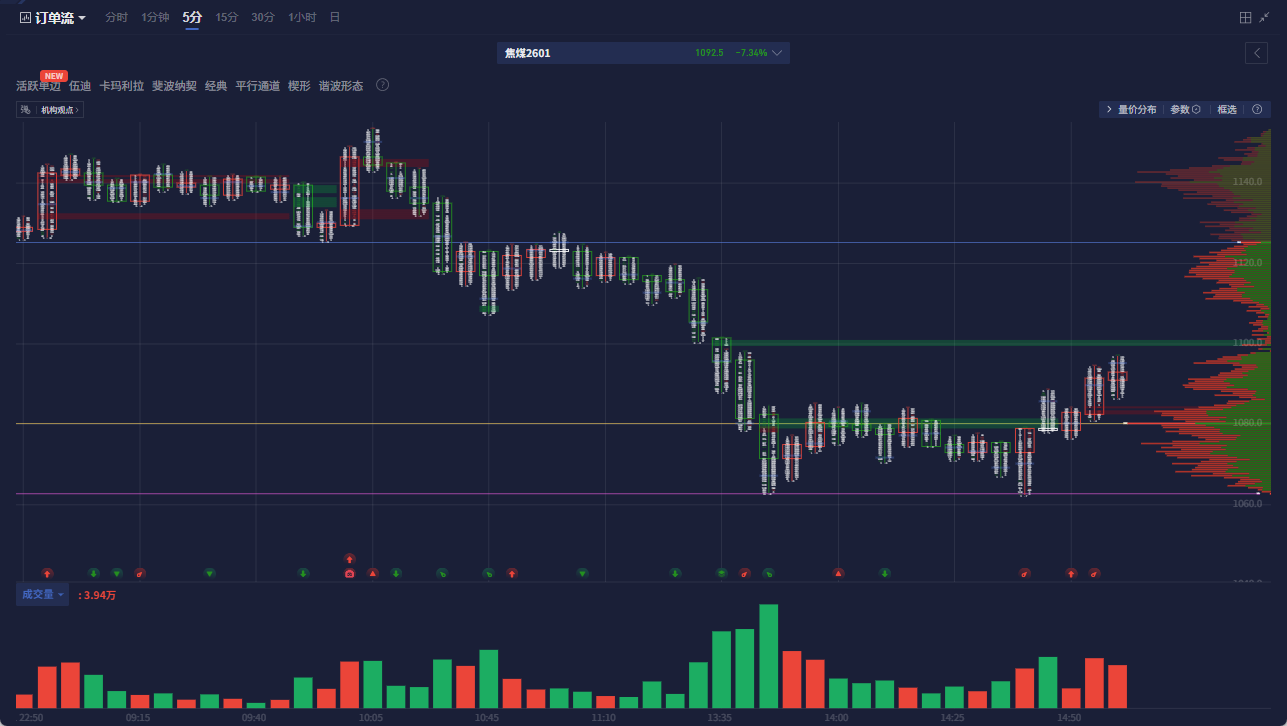Select the 5分 timeframe tab

point(192,18)
